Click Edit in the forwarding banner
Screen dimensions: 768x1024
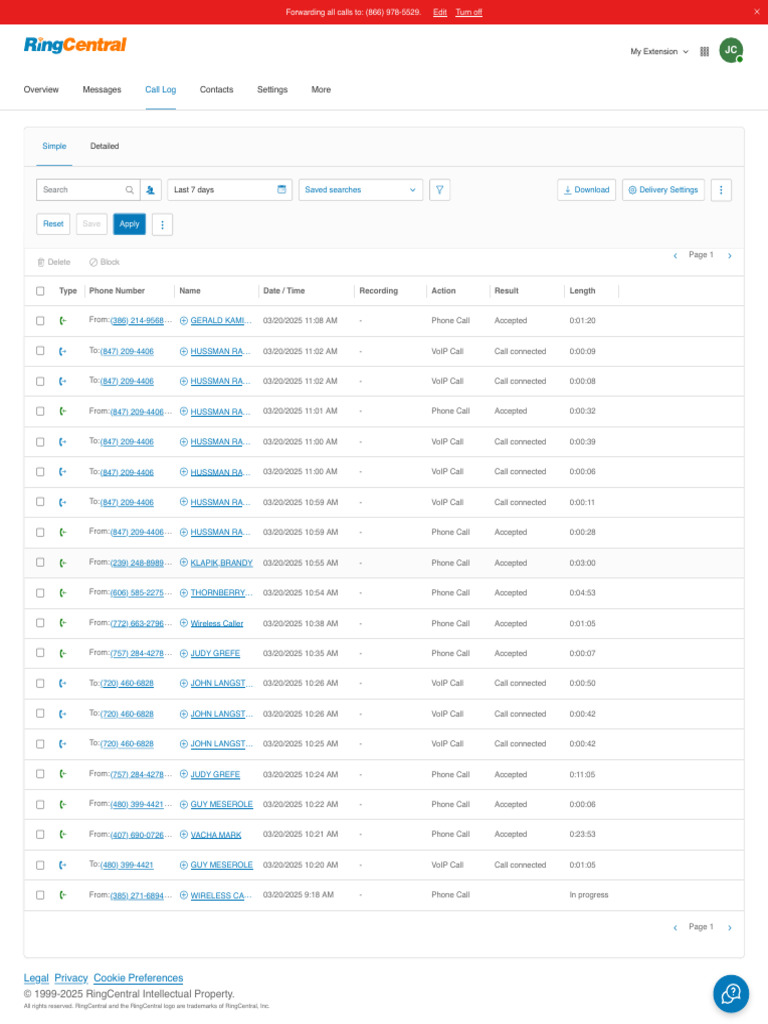[440, 12]
